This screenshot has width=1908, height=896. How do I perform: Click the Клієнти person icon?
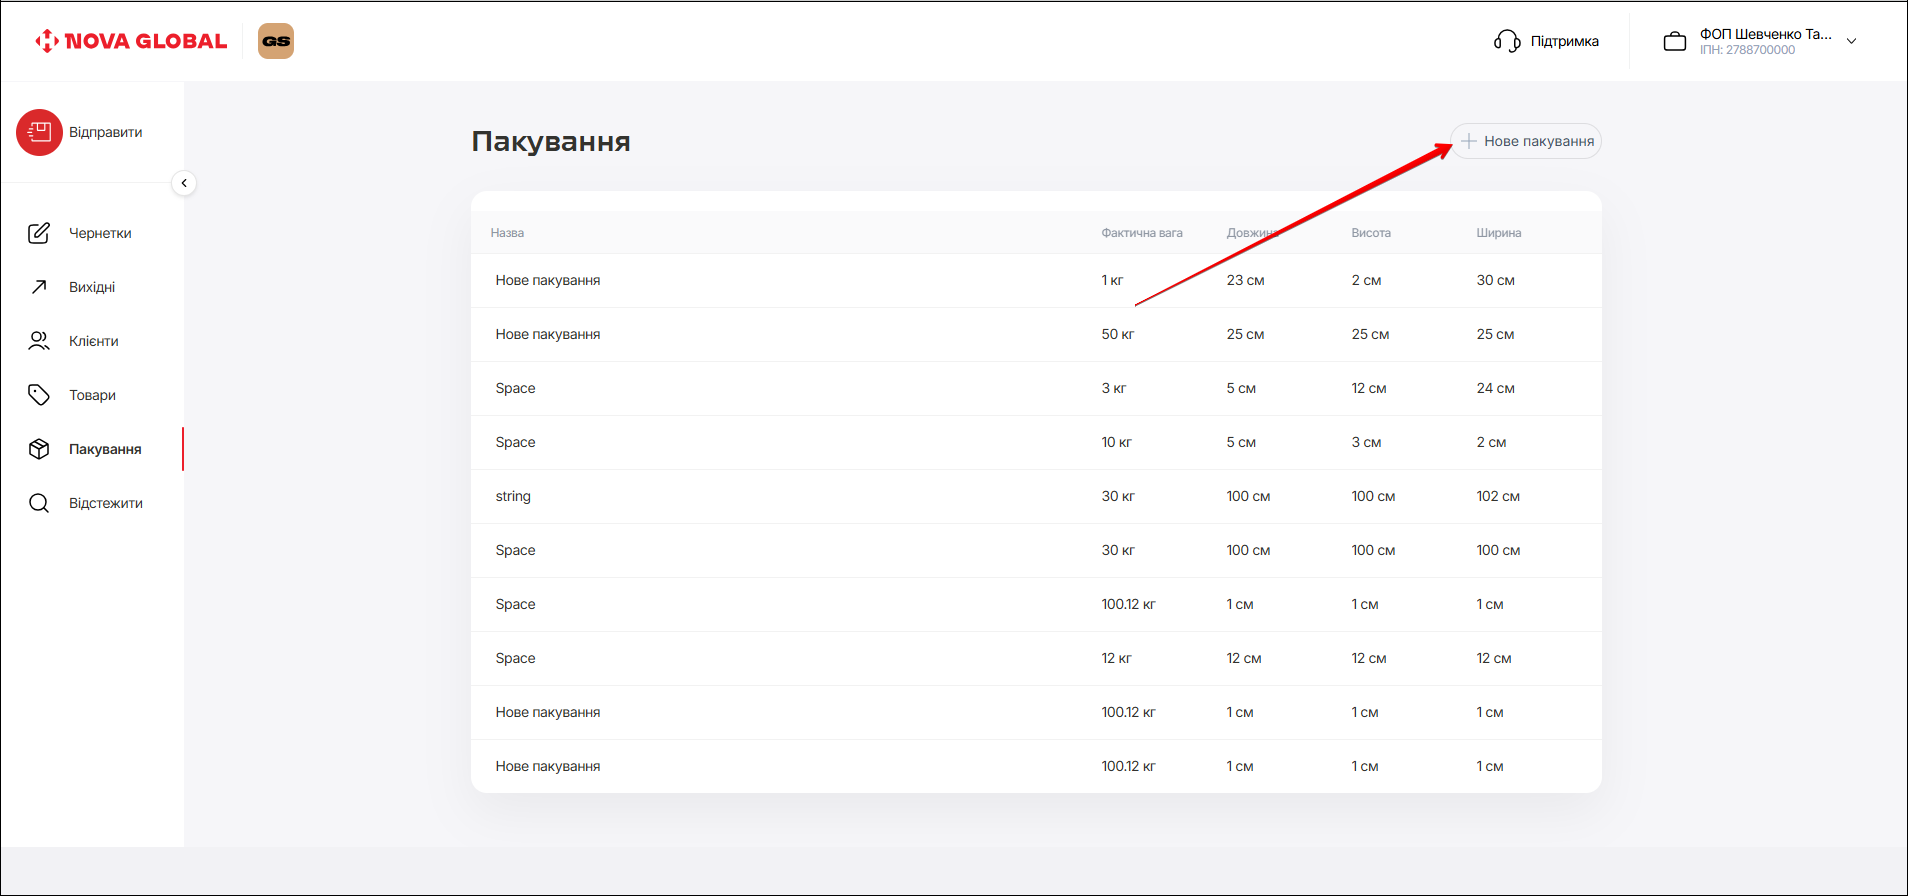pyautogui.click(x=39, y=341)
